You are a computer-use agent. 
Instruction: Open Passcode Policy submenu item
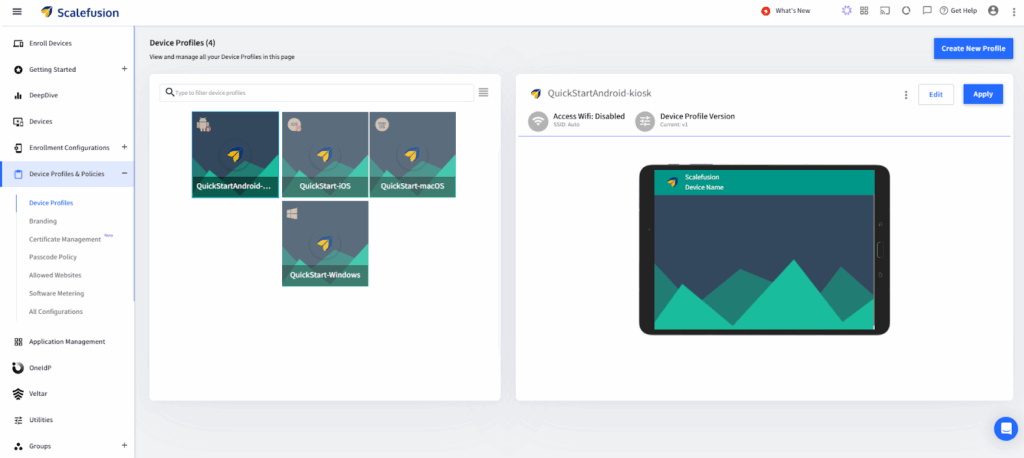coord(53,257)
